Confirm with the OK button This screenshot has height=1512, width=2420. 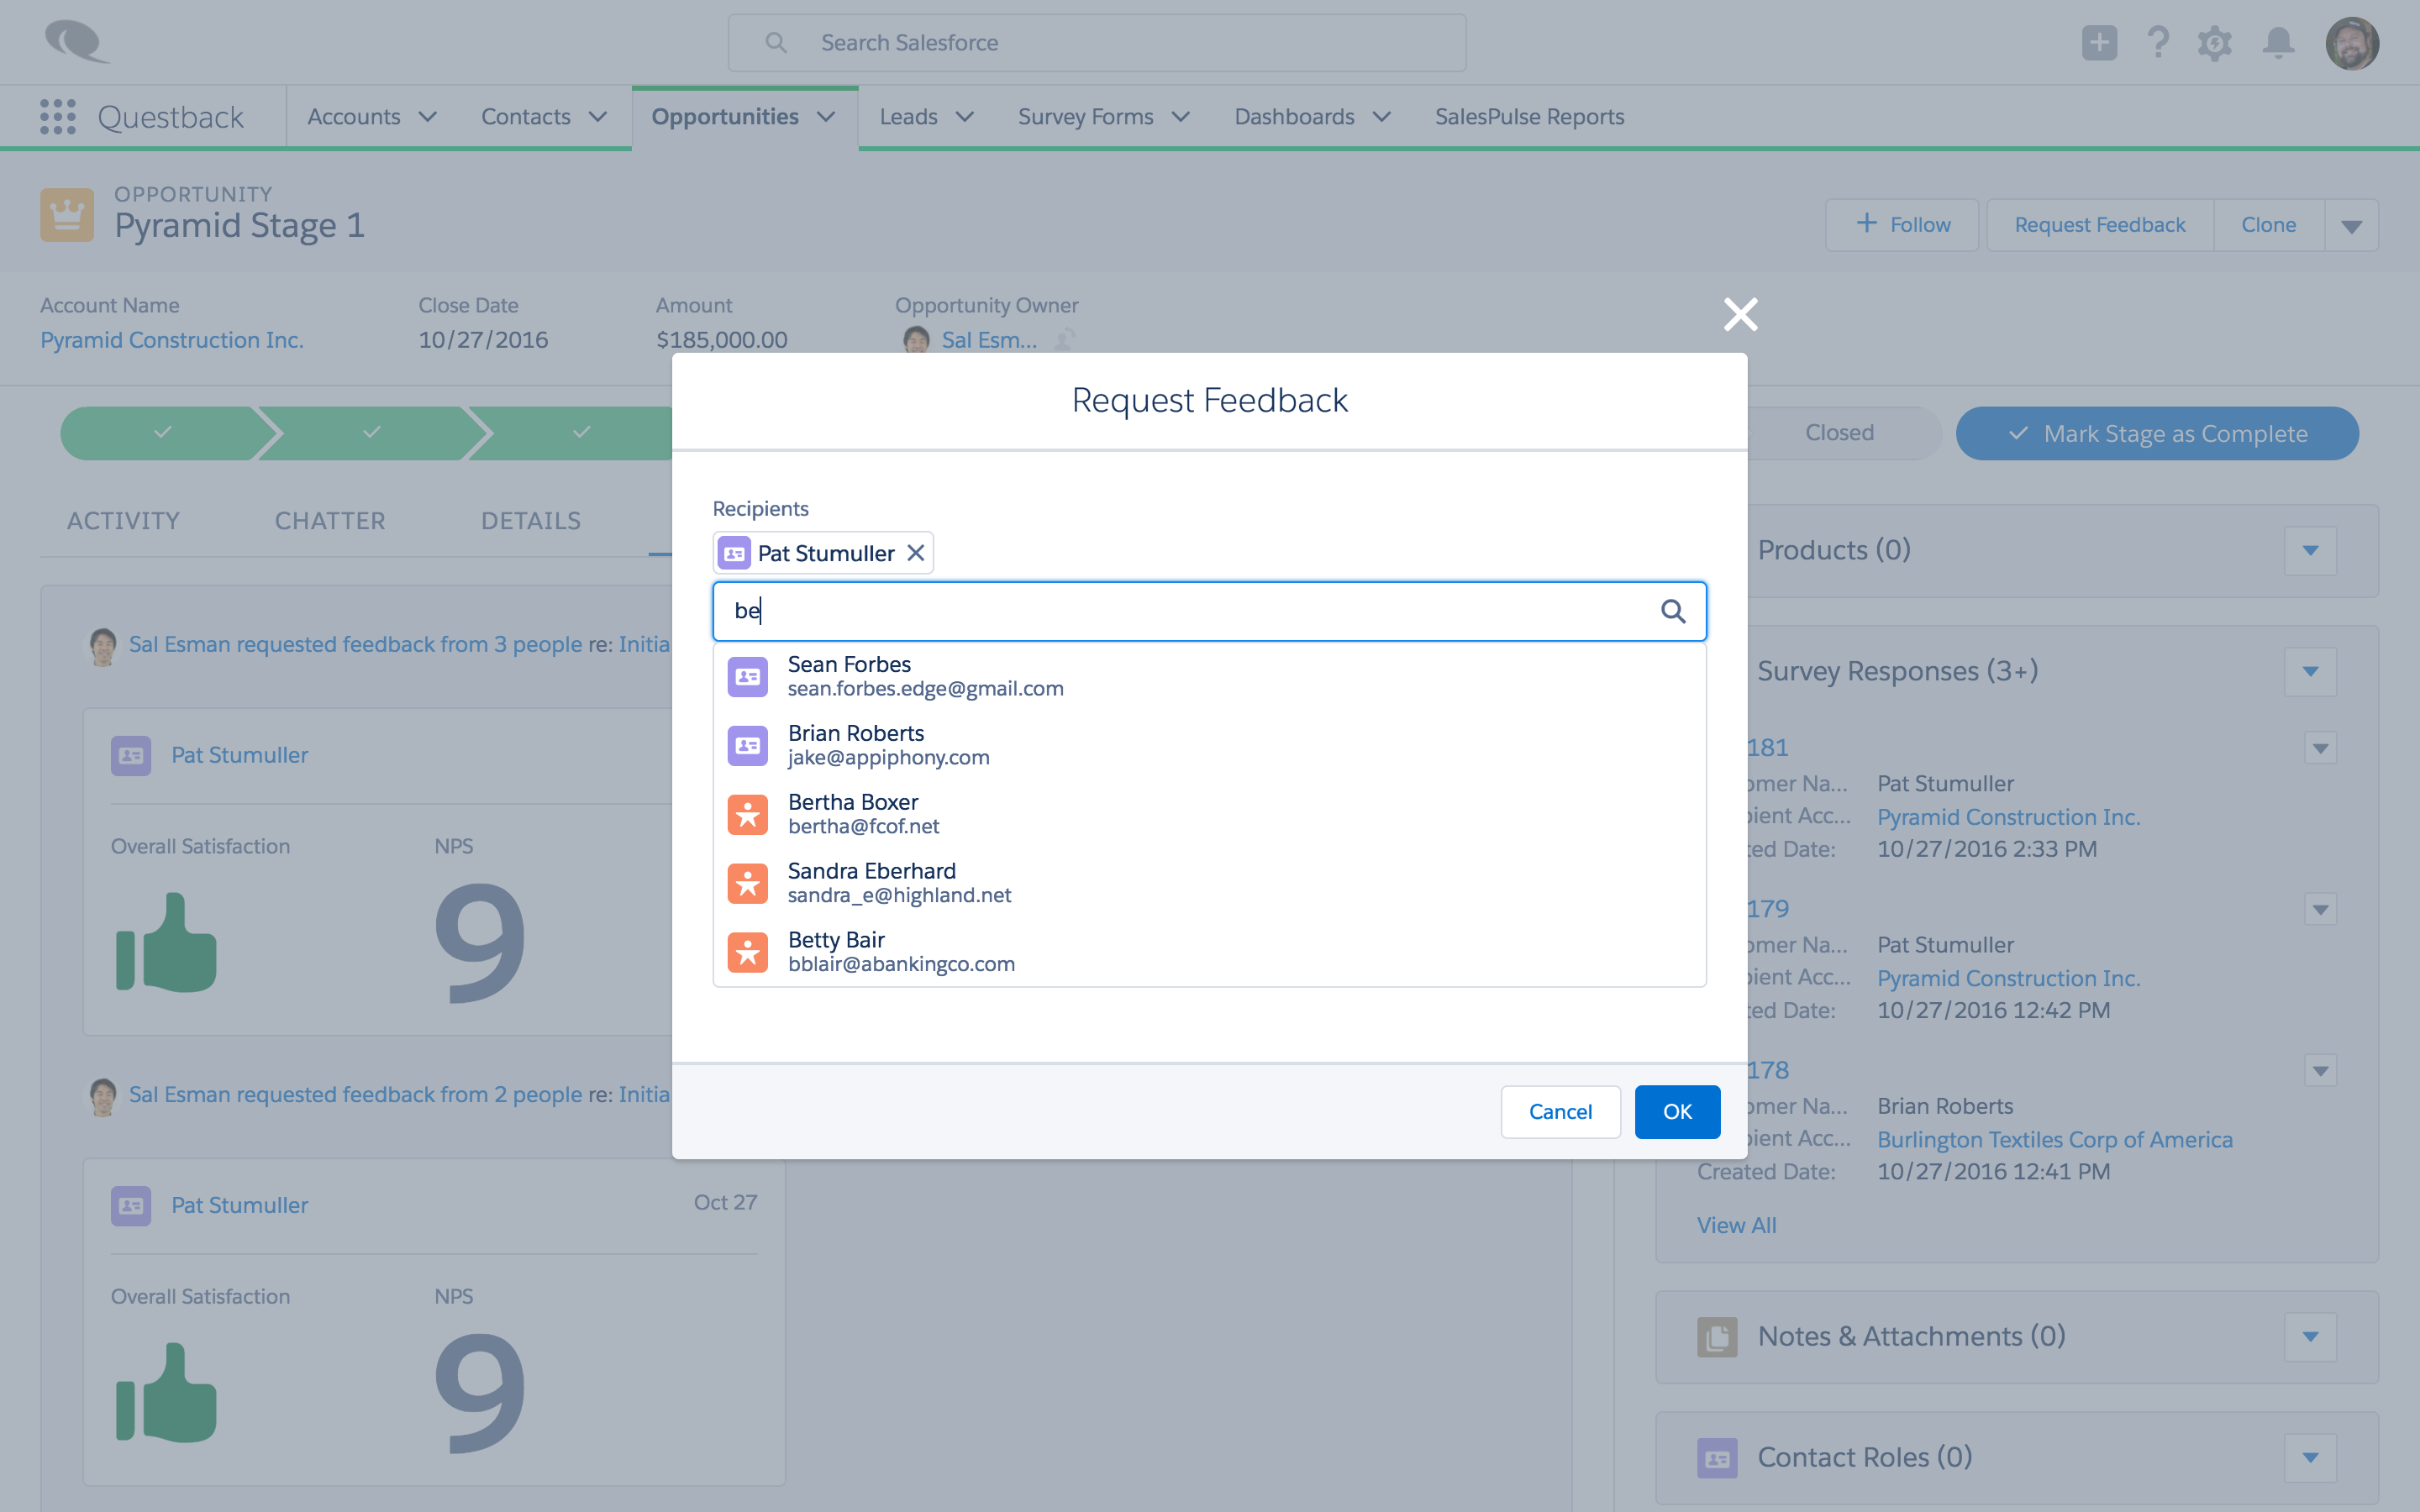click(x=1677, y=1112)
